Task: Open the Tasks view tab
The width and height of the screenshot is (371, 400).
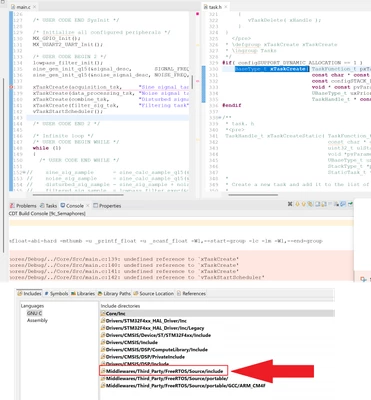Action: point(49,206)
